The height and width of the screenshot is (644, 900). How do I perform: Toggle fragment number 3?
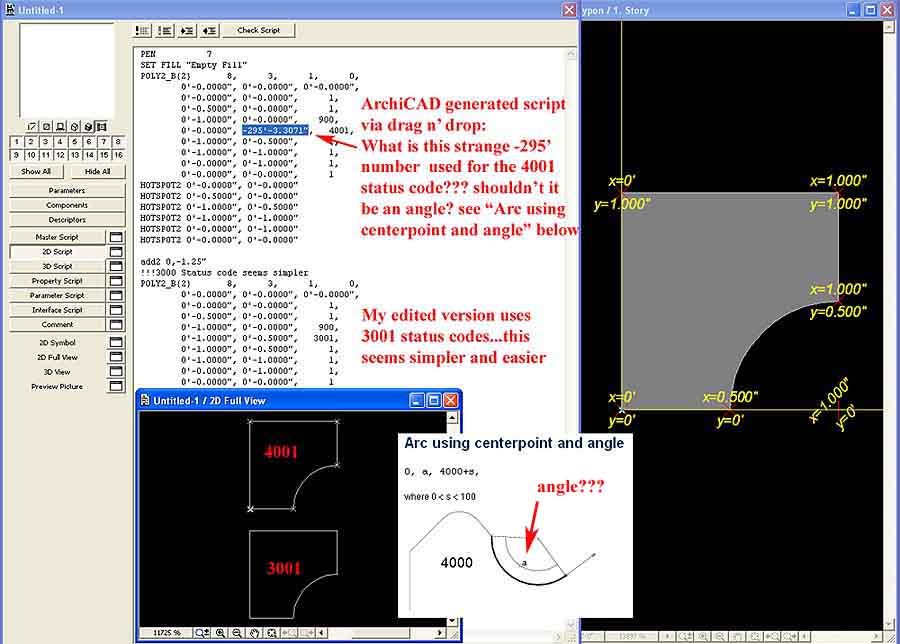point(45,141)
